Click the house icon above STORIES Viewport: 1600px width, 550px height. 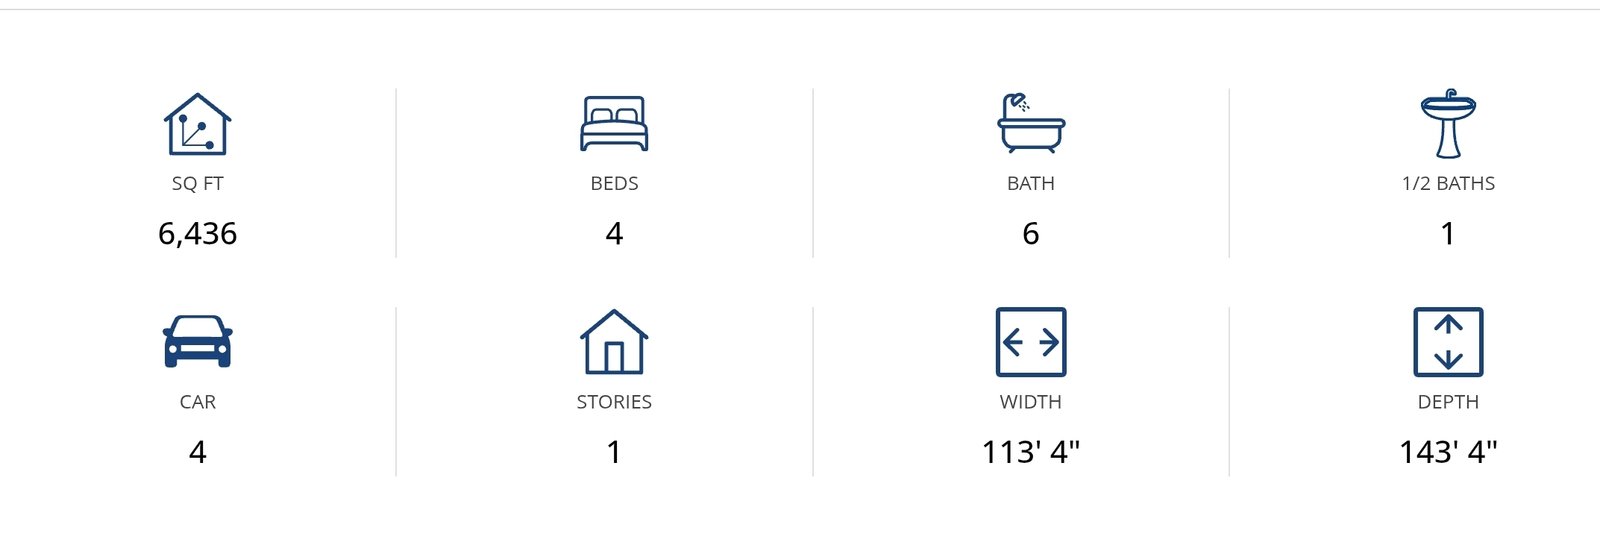(x=614, y=342)
